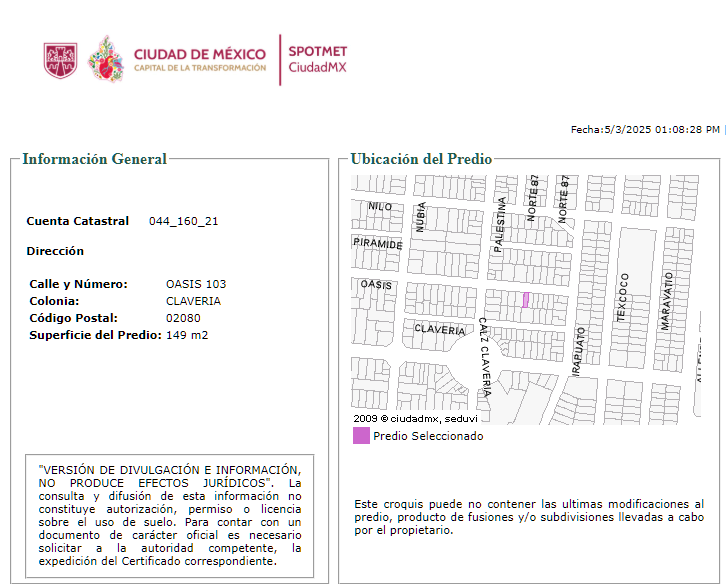Click the Código Postal label
This screenshot has width=726, height=584.
coord(73,318)
